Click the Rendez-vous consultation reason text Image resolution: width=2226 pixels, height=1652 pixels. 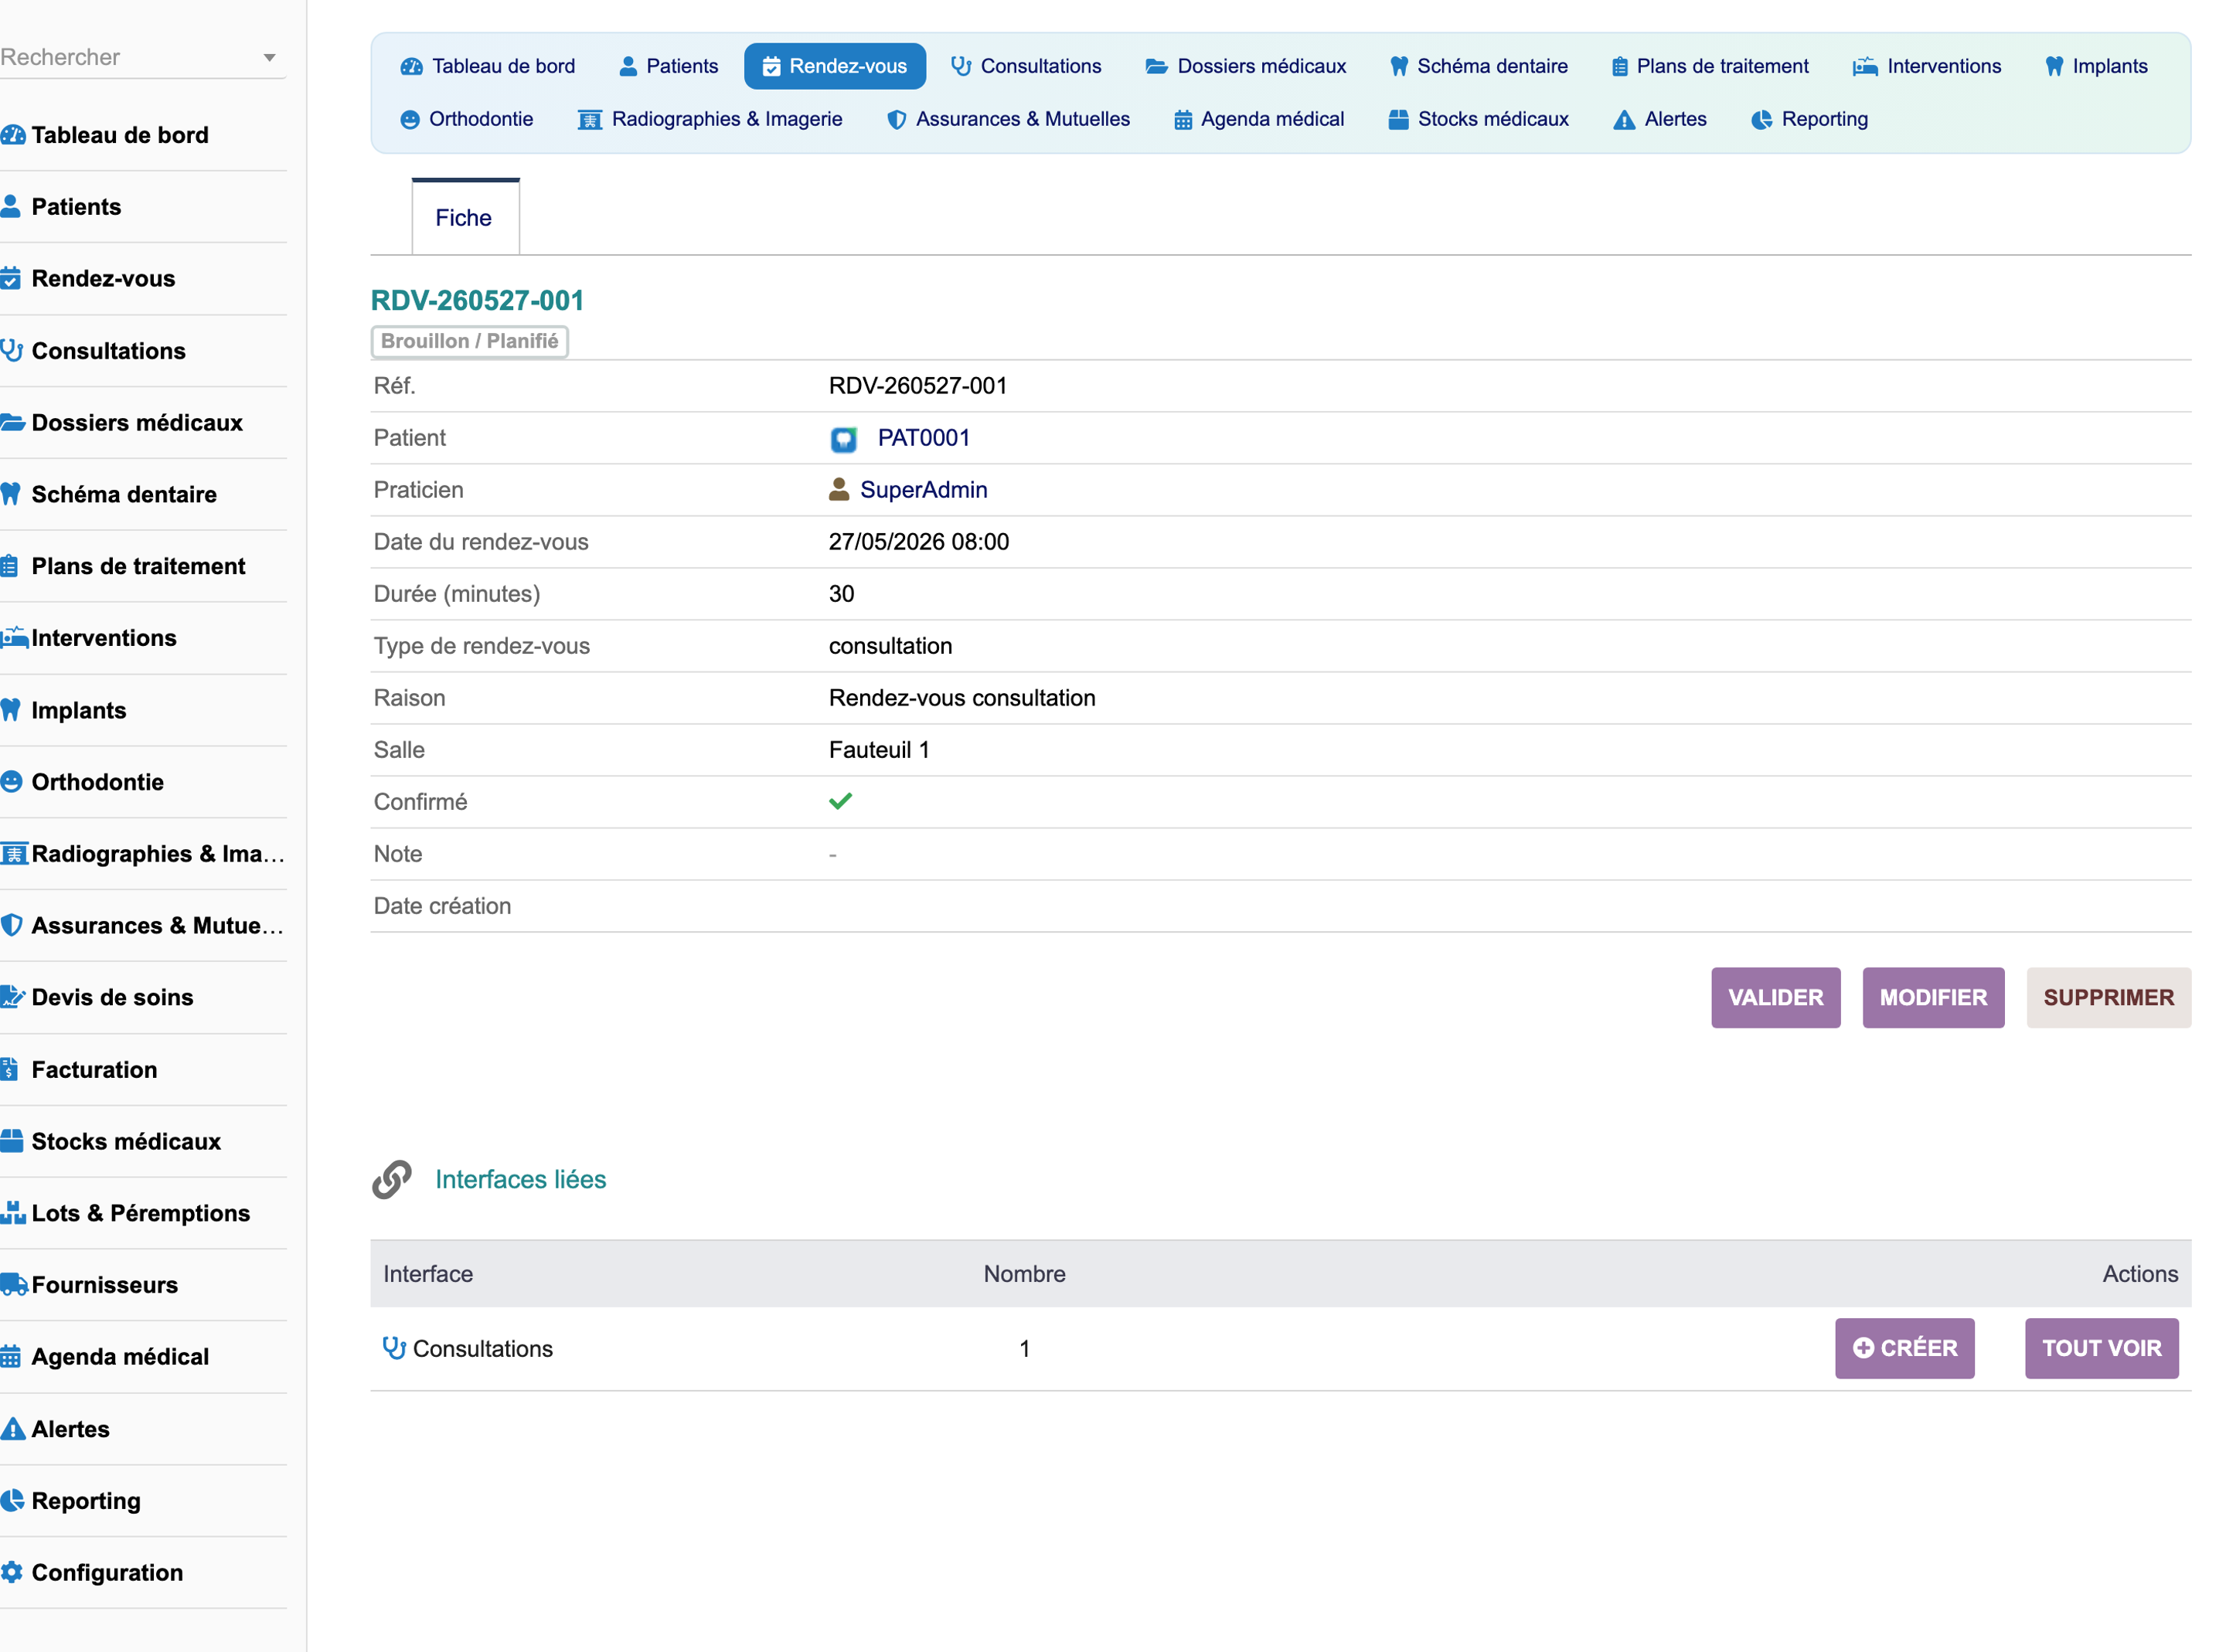(962, 698)
